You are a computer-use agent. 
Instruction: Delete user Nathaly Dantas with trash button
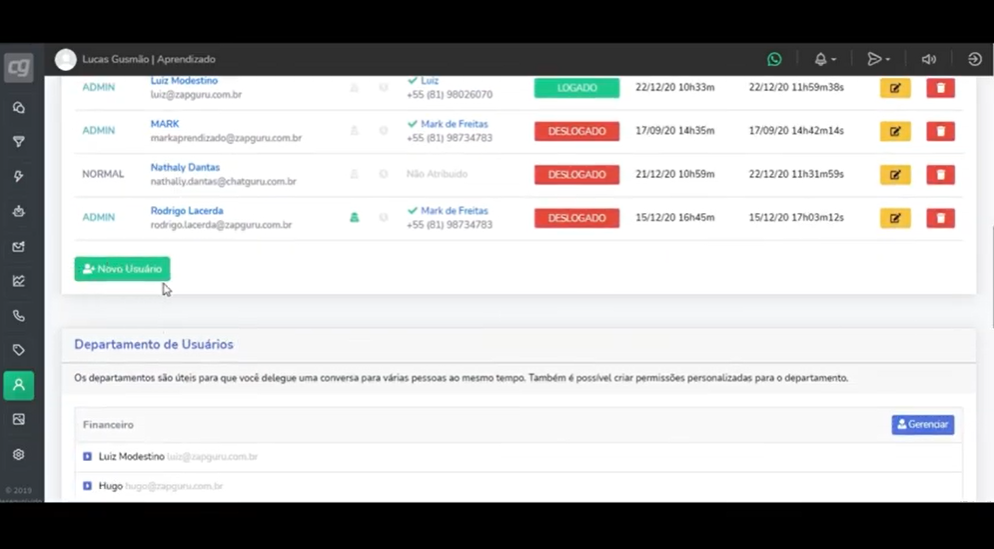pyautogui.click(x=941, y=174)
